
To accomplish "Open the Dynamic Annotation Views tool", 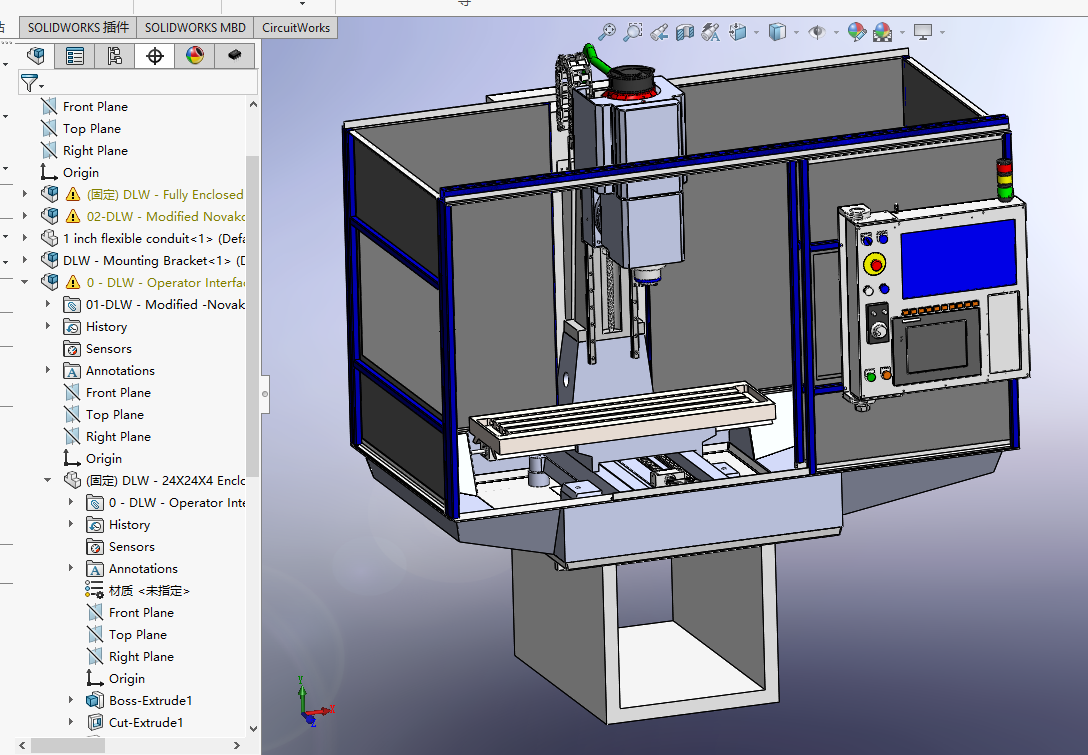I will point(711,32).
